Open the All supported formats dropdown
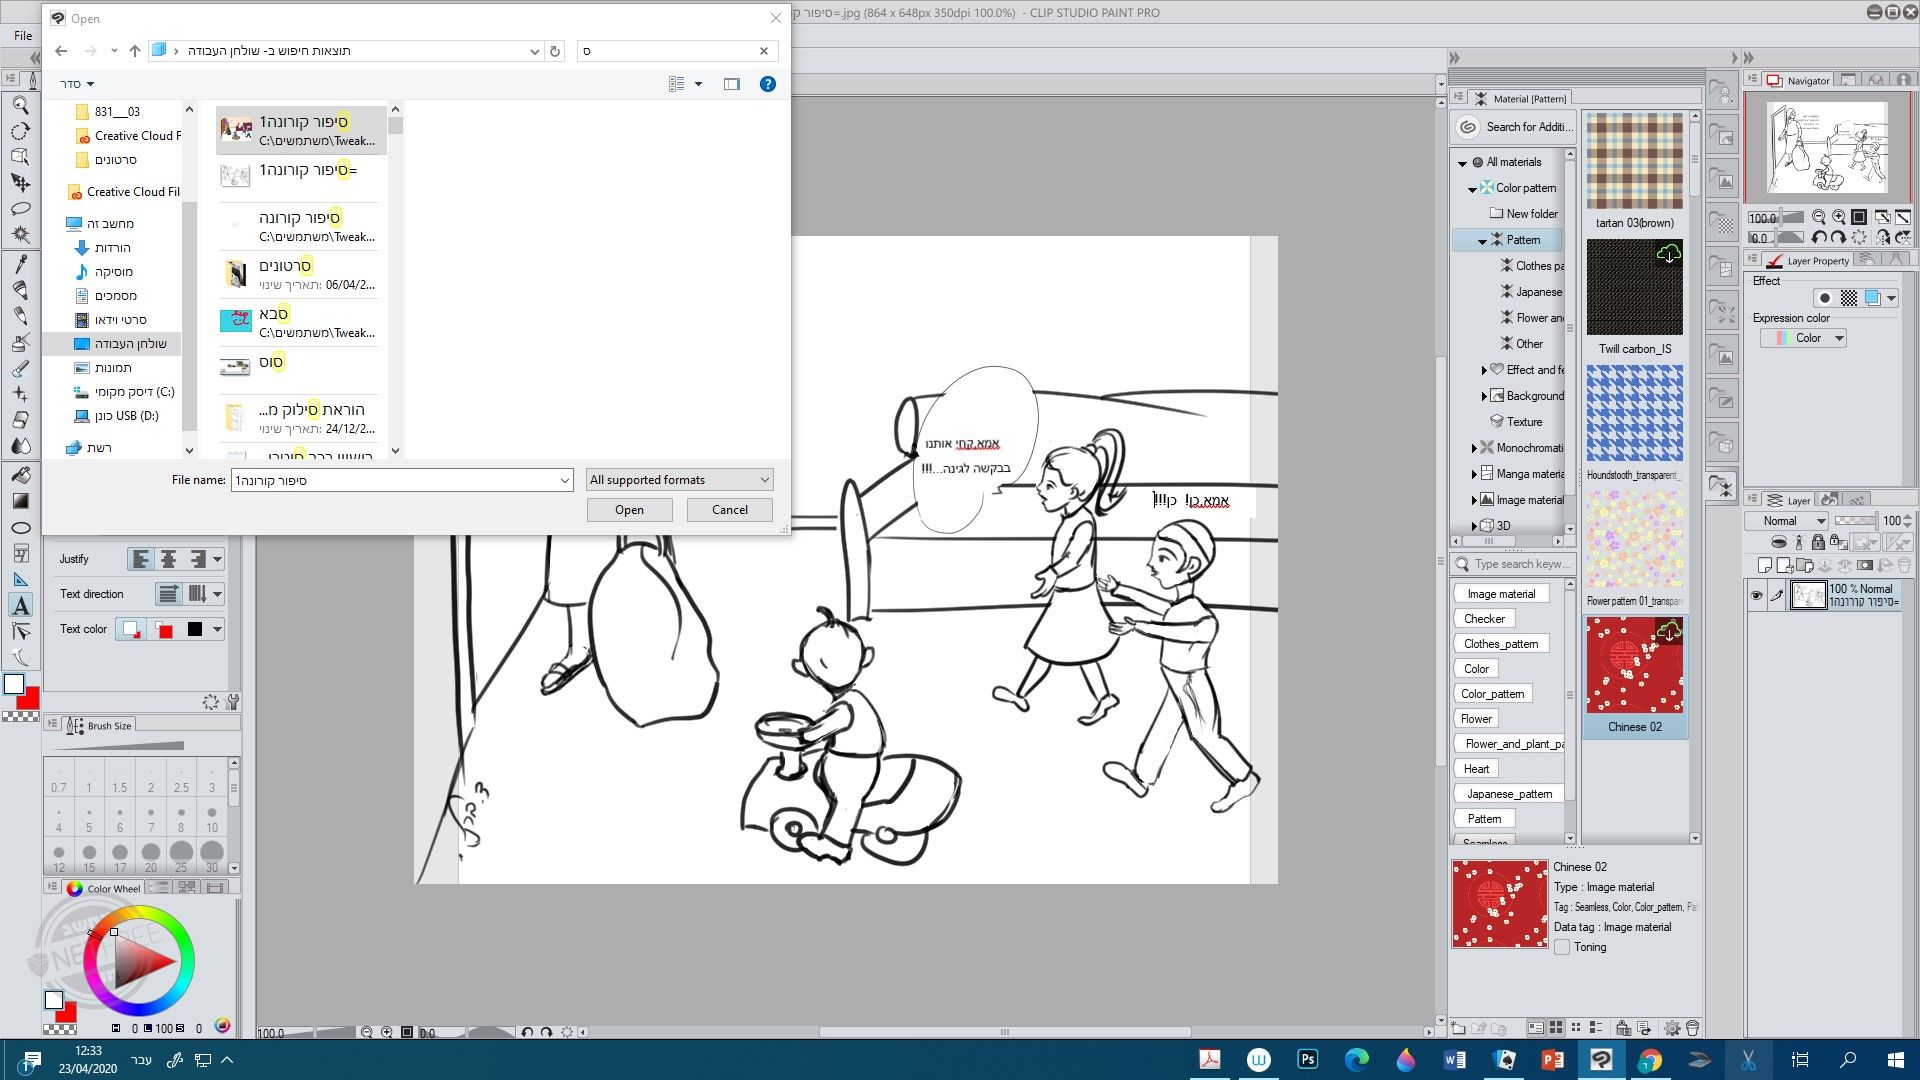The image size is (1920, 1080). click(x=679, y=480)
